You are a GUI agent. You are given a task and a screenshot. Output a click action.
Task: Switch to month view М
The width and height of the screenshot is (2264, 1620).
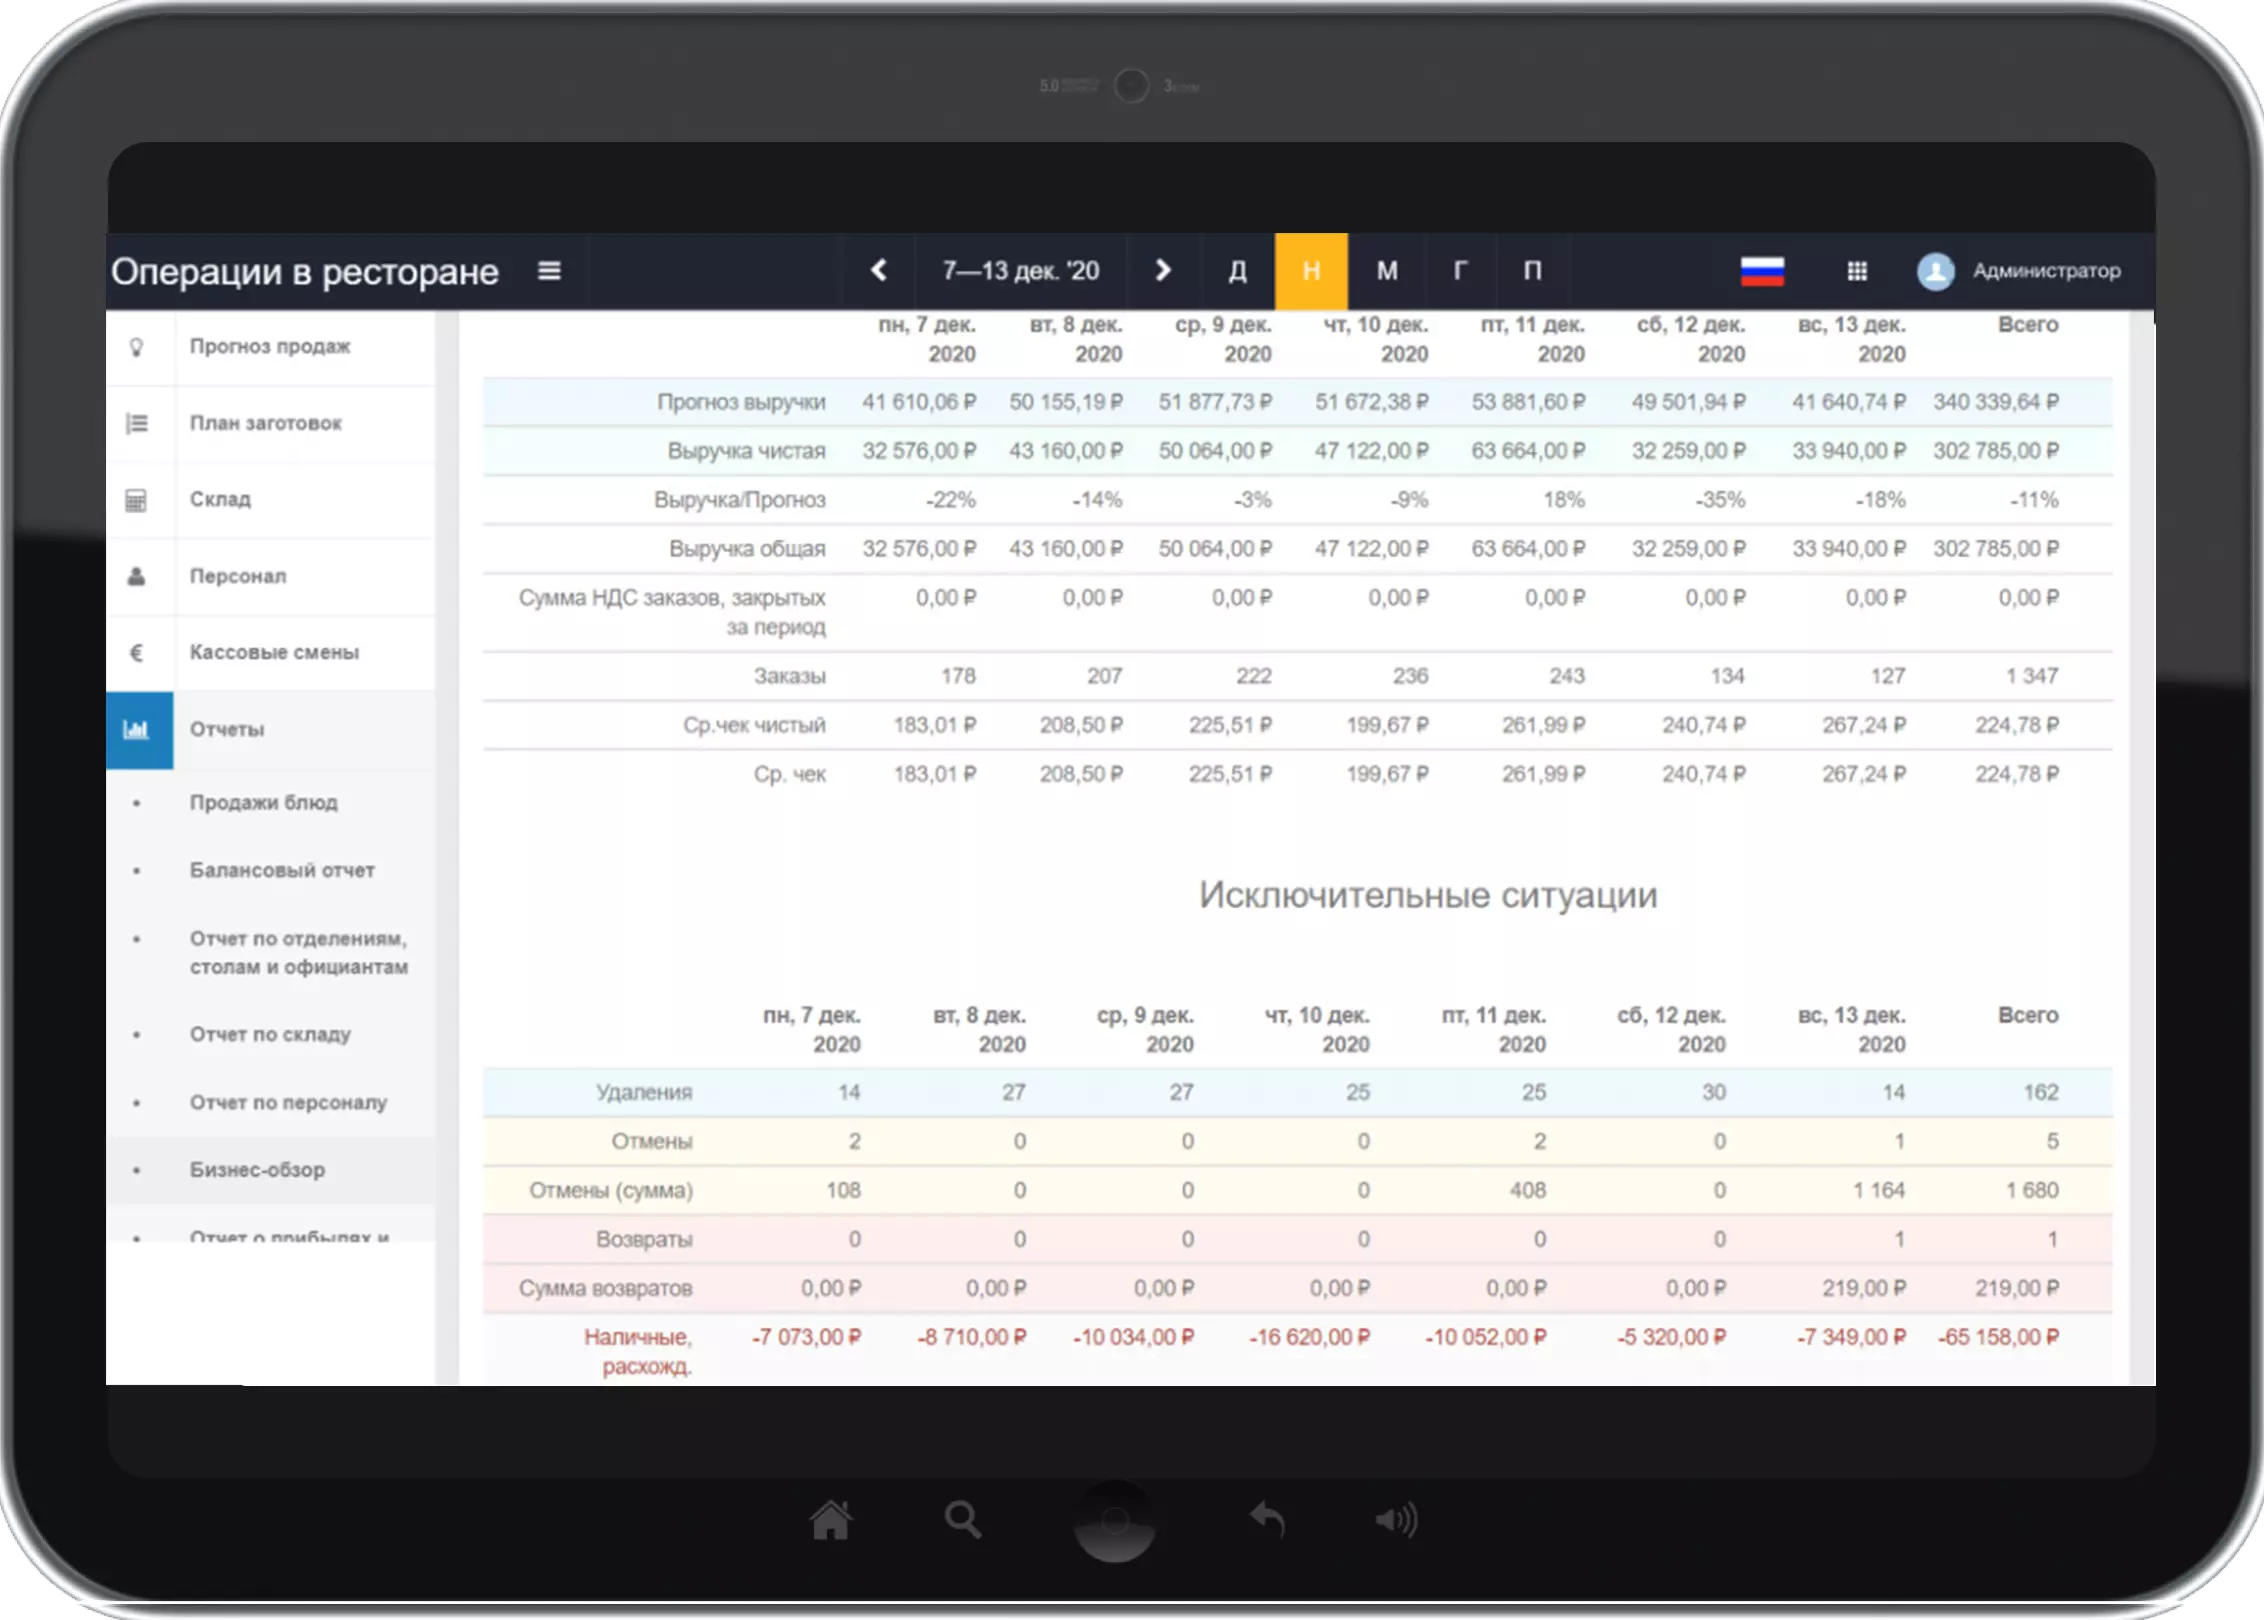pos(1387,271)
